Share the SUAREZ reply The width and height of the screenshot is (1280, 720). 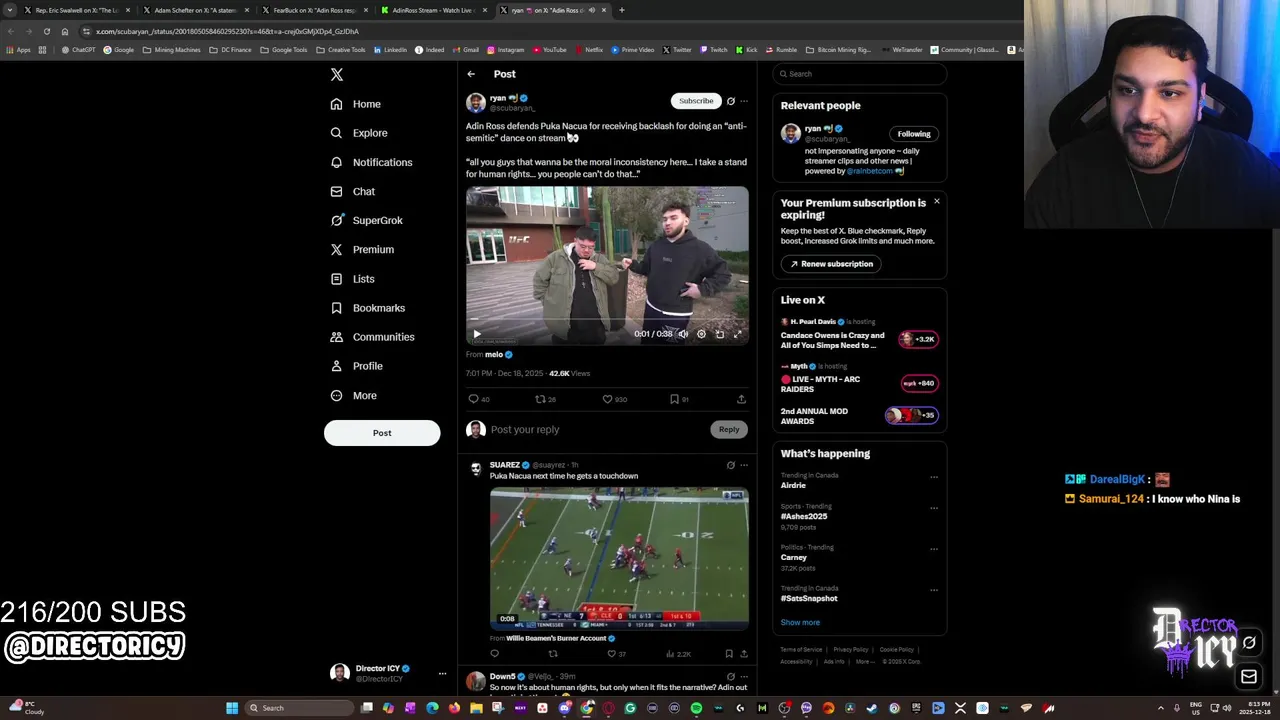[744, 654]
